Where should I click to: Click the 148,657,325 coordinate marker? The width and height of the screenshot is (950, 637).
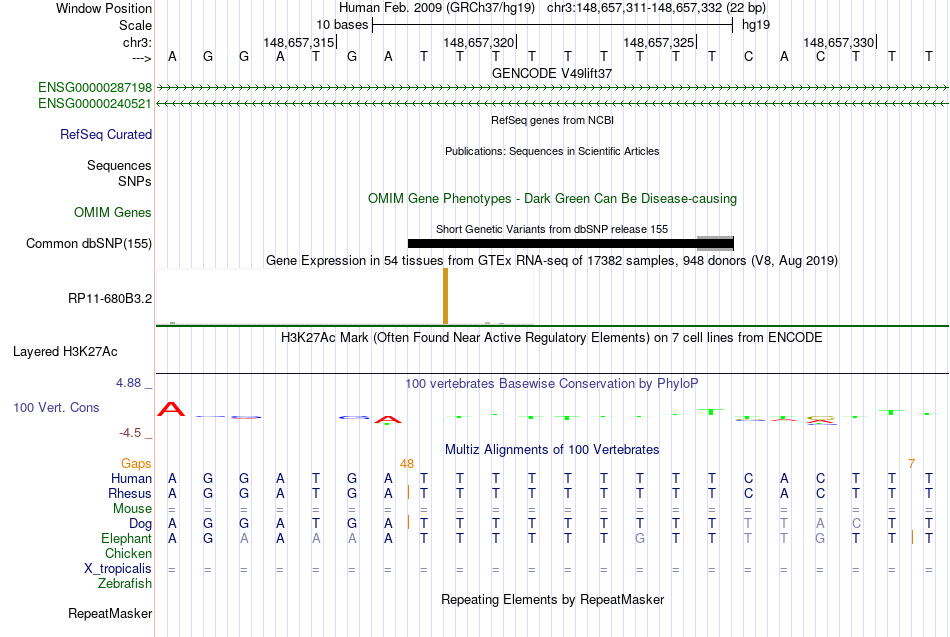click(x=660, y=42)
